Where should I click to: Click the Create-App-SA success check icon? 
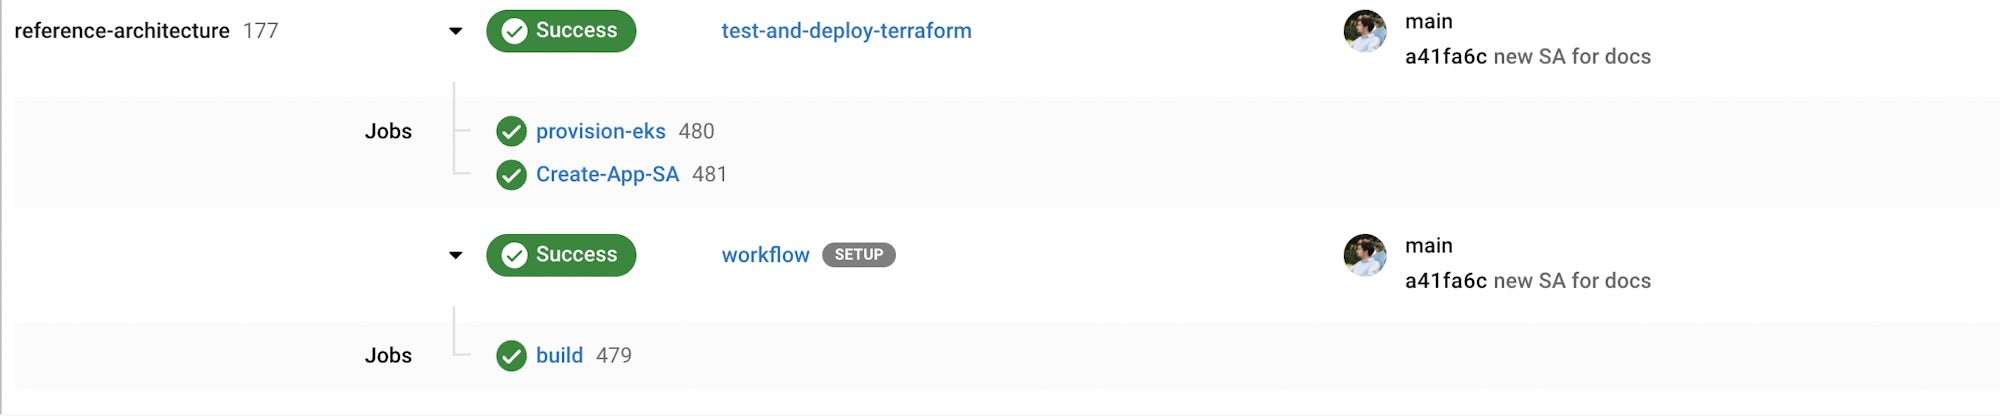tap(511, 175)
